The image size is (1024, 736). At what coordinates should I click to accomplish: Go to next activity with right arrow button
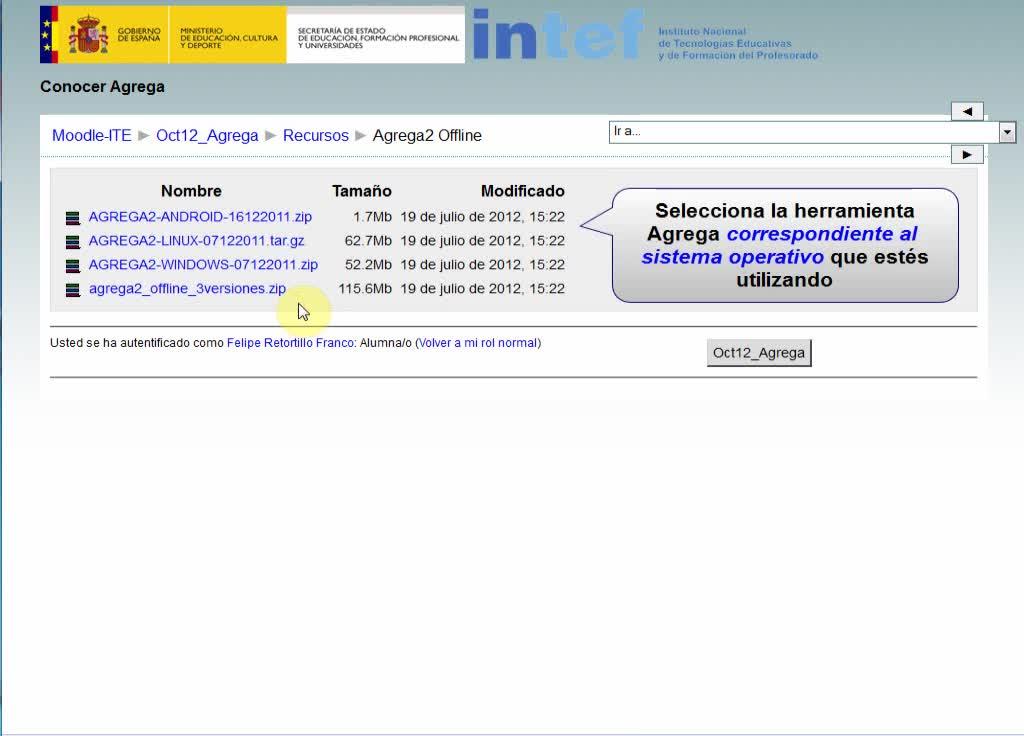[x=967, y=155]
